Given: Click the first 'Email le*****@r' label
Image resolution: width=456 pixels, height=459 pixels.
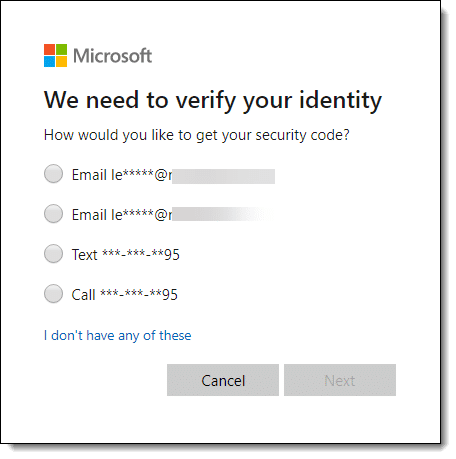Looking at the screenshot, I should tap(122, 175).
